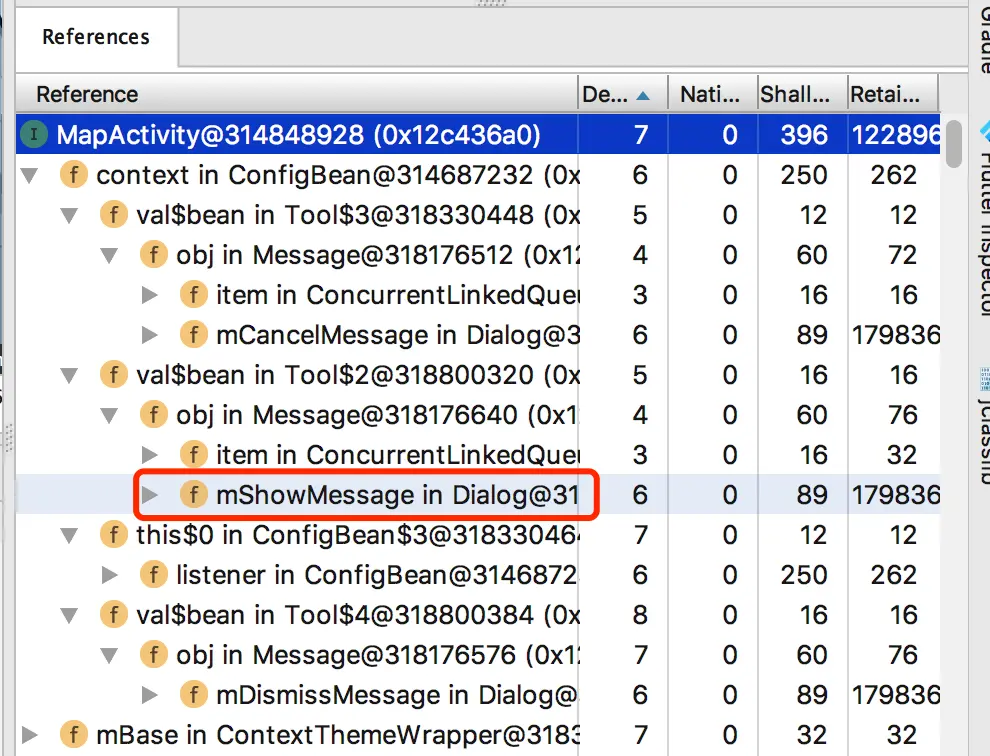990x756 pixels.
Task: Click the field icon of this$0 in ConfigBean$3
Action: pos(114,535)
